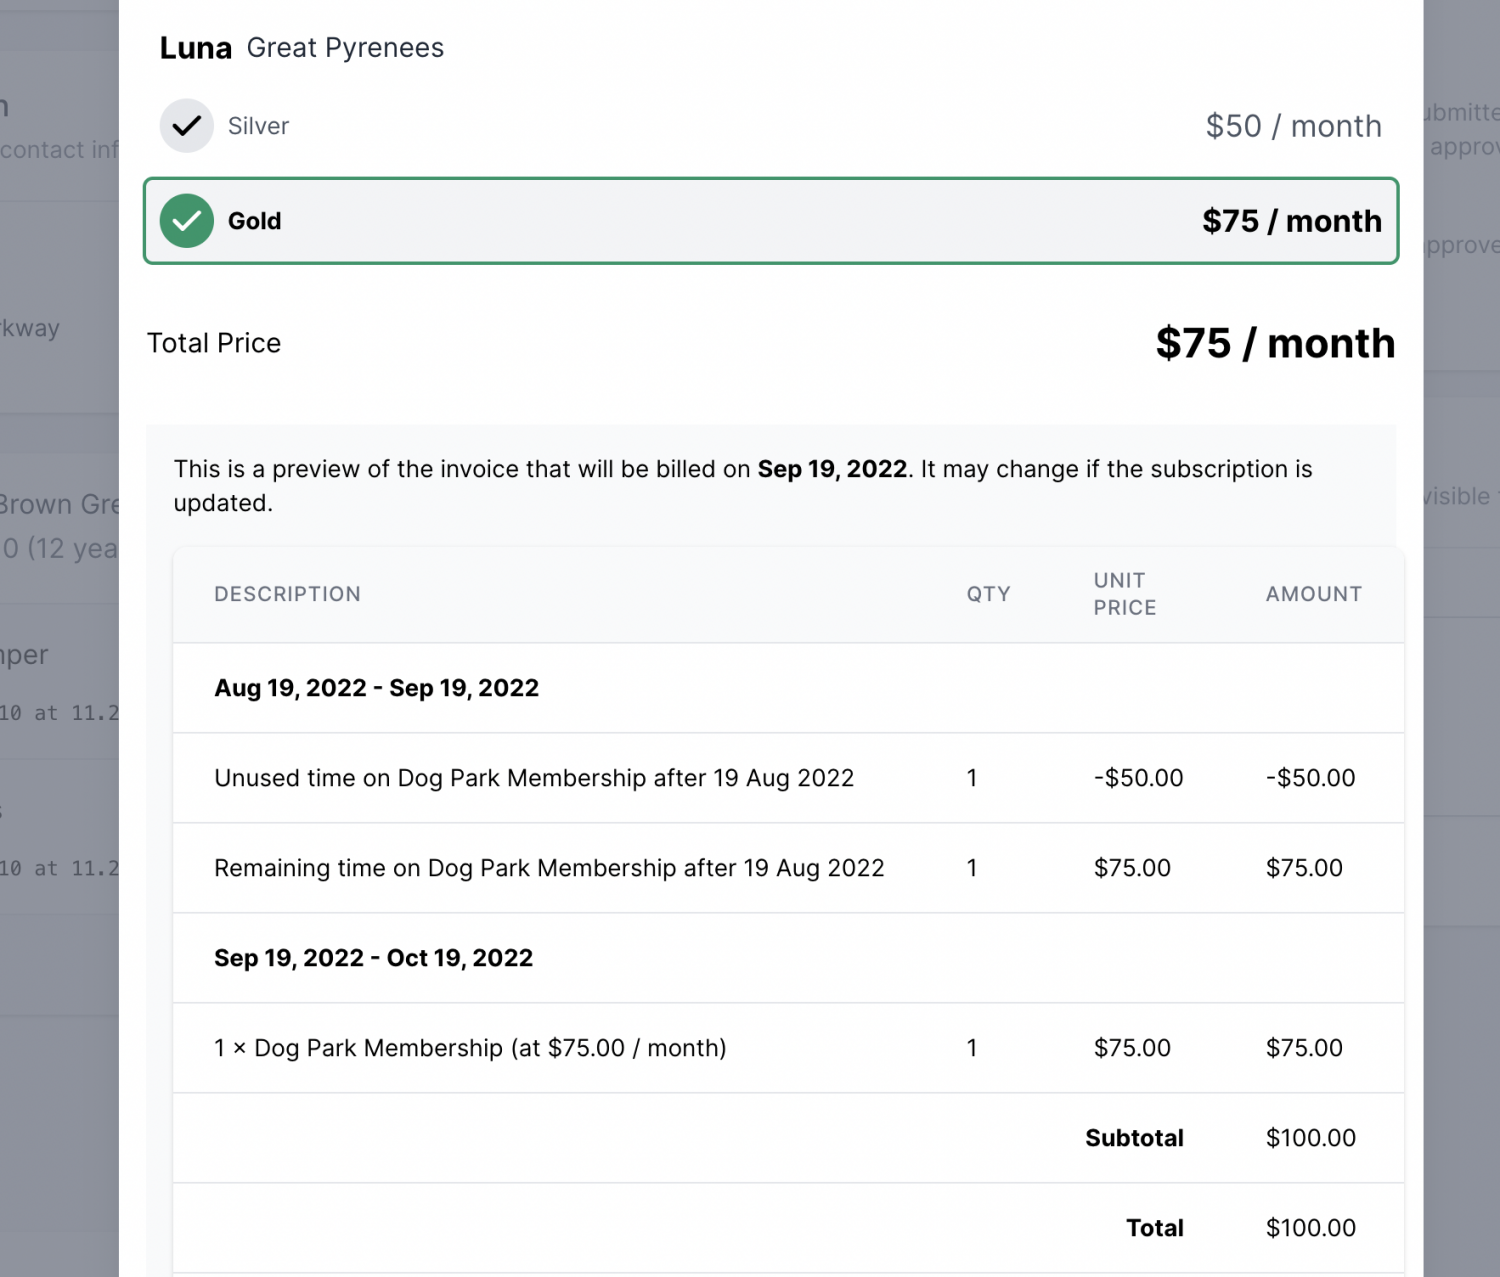This screenshot has width=1500, height=1277.
Task: Click the Aug 19, 2022 - Sep 19, 2022 period heading
Action: pos(376,688)
